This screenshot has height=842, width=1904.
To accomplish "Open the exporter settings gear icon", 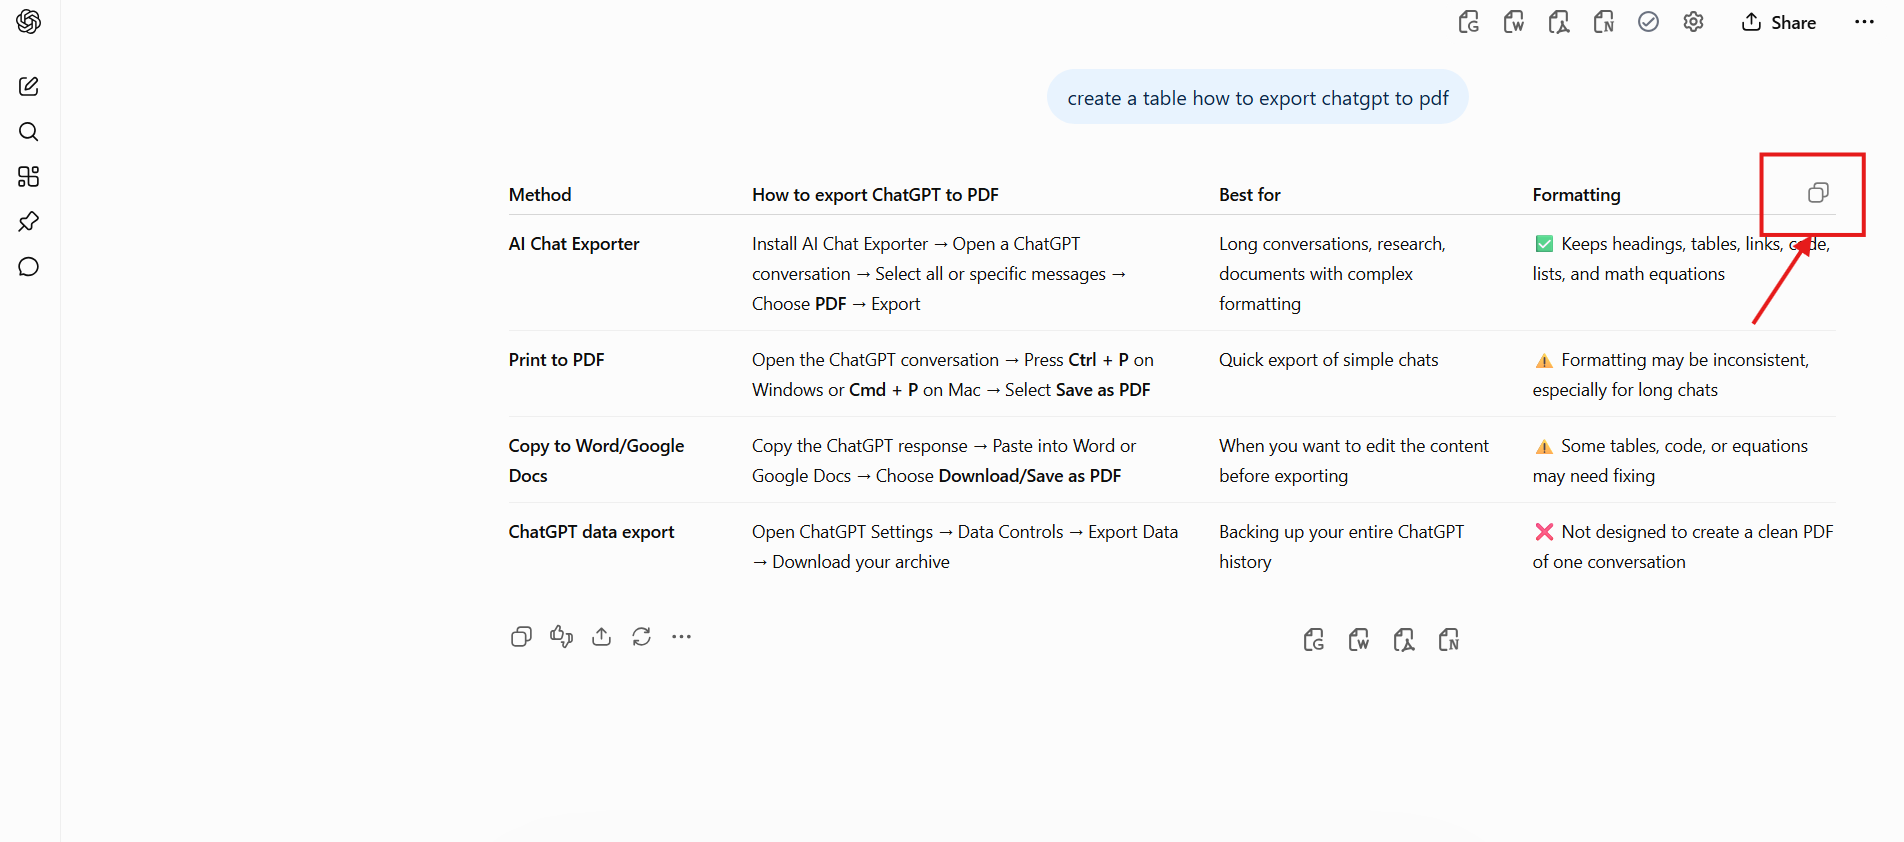I will coord(1693,22).
